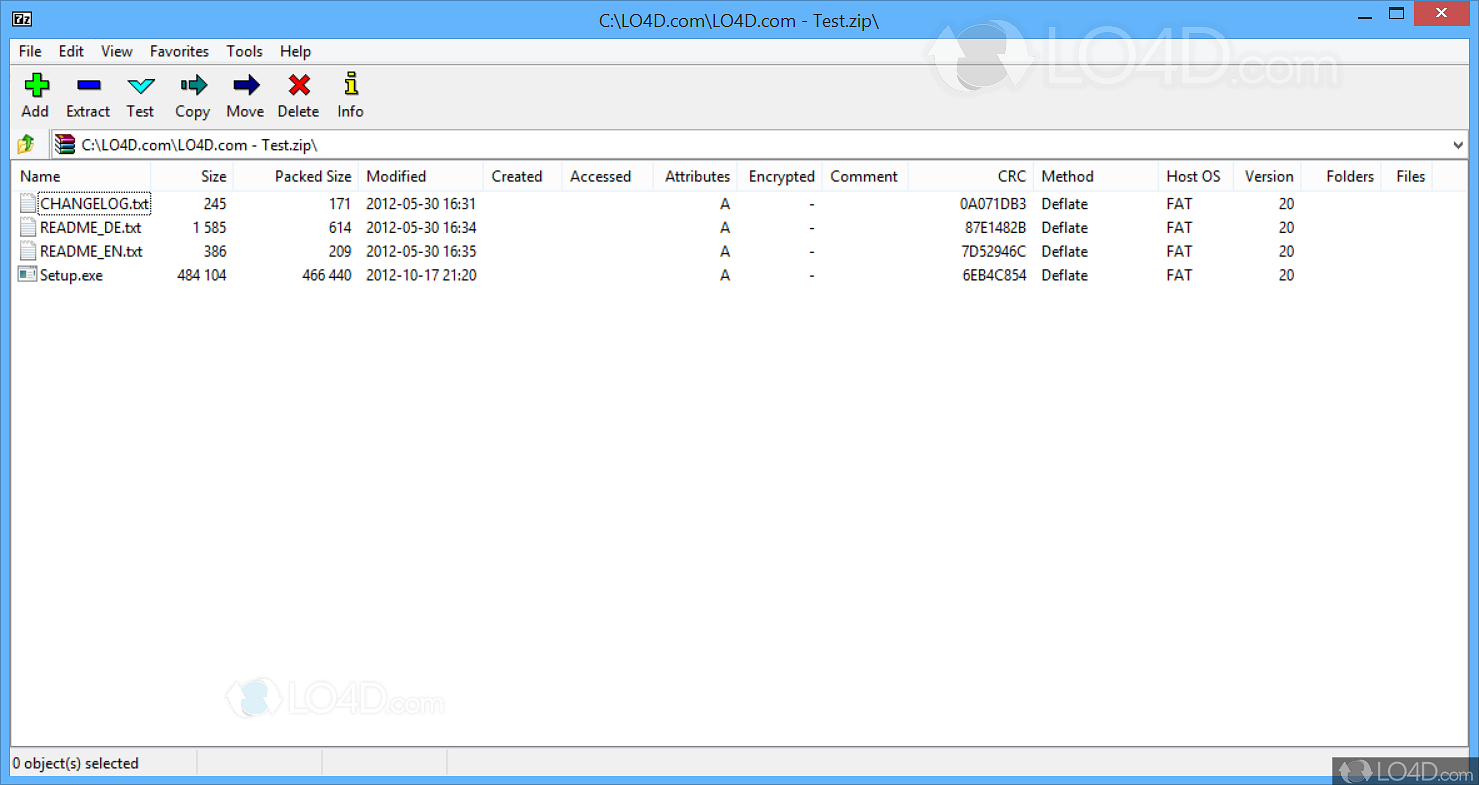
Task: Expand the address path dropdown arrow
Action: (1458, 146)
